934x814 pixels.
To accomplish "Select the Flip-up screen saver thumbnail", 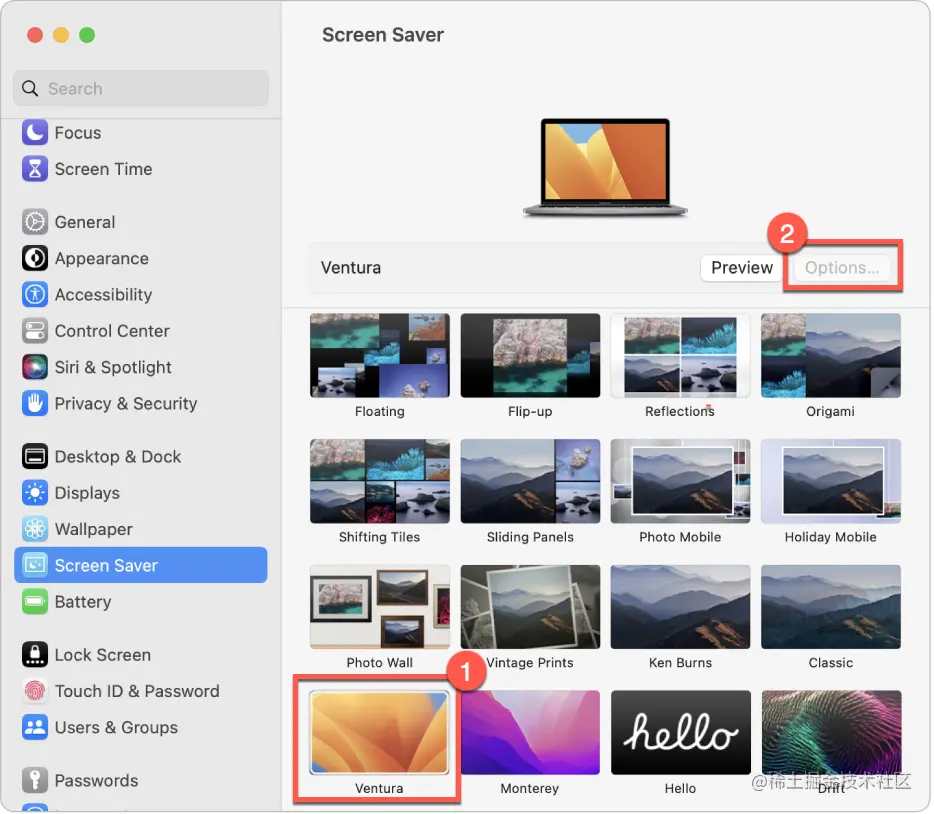I will [530, 355].
